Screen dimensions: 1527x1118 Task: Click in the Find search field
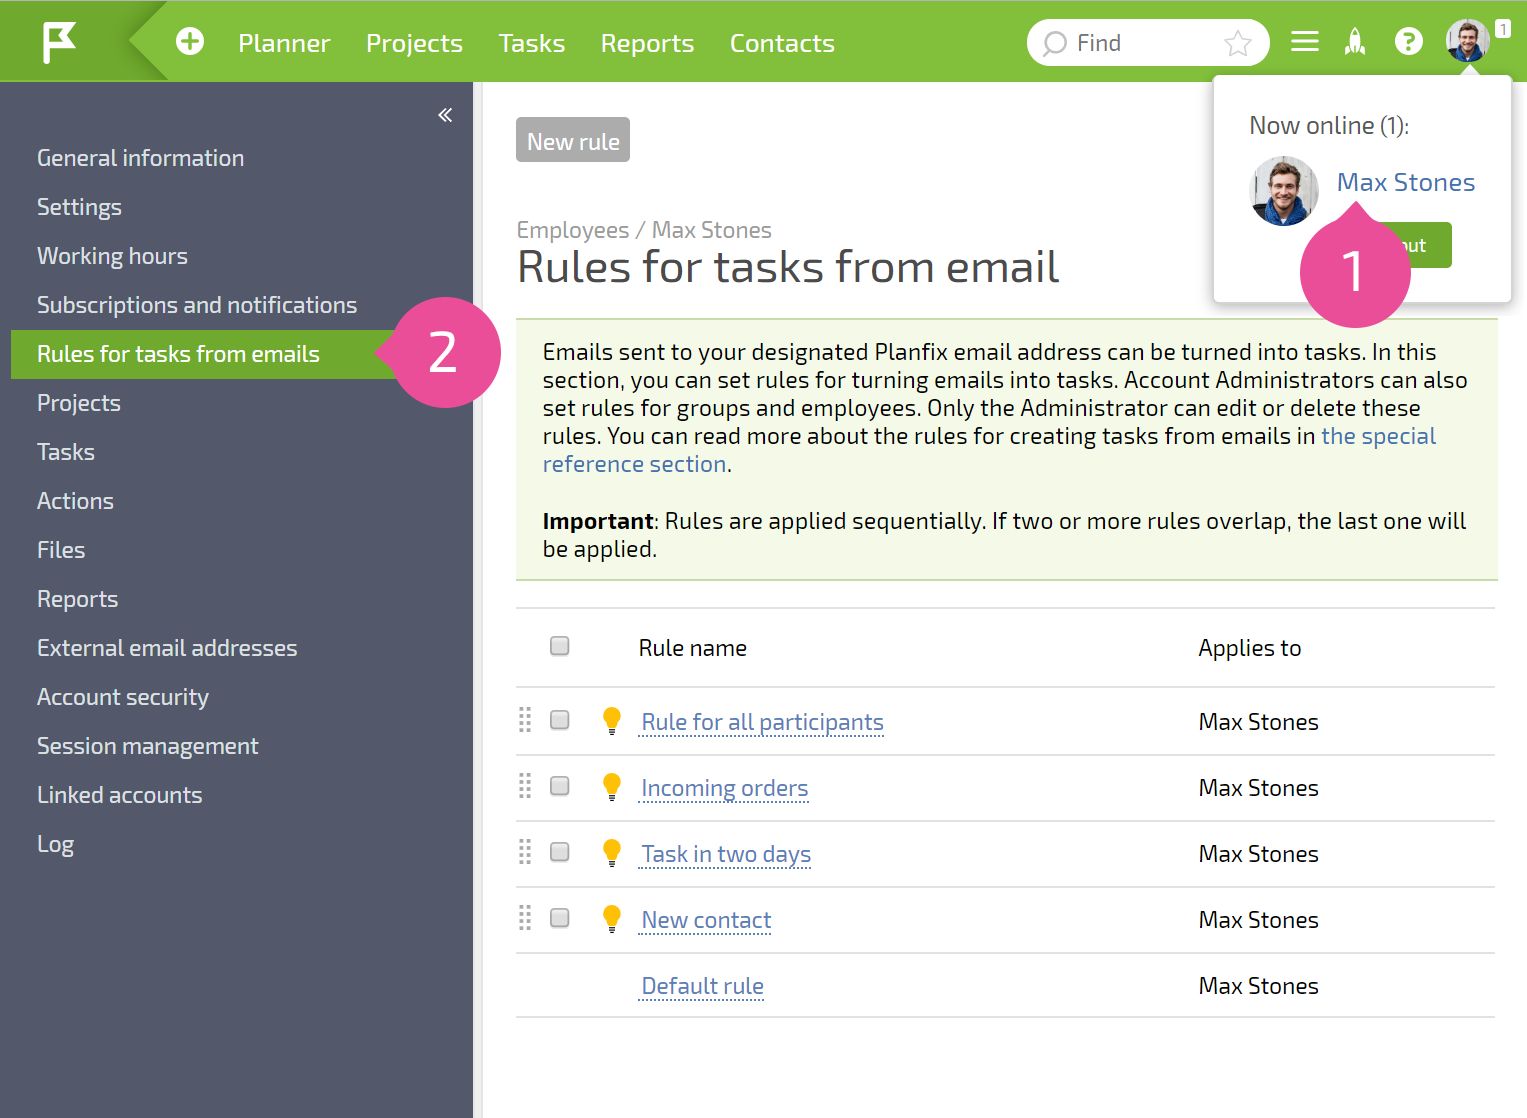point(1148,43)
